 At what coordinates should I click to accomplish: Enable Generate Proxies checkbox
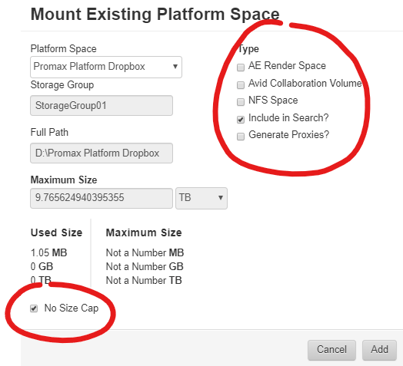tap(240, 137)
